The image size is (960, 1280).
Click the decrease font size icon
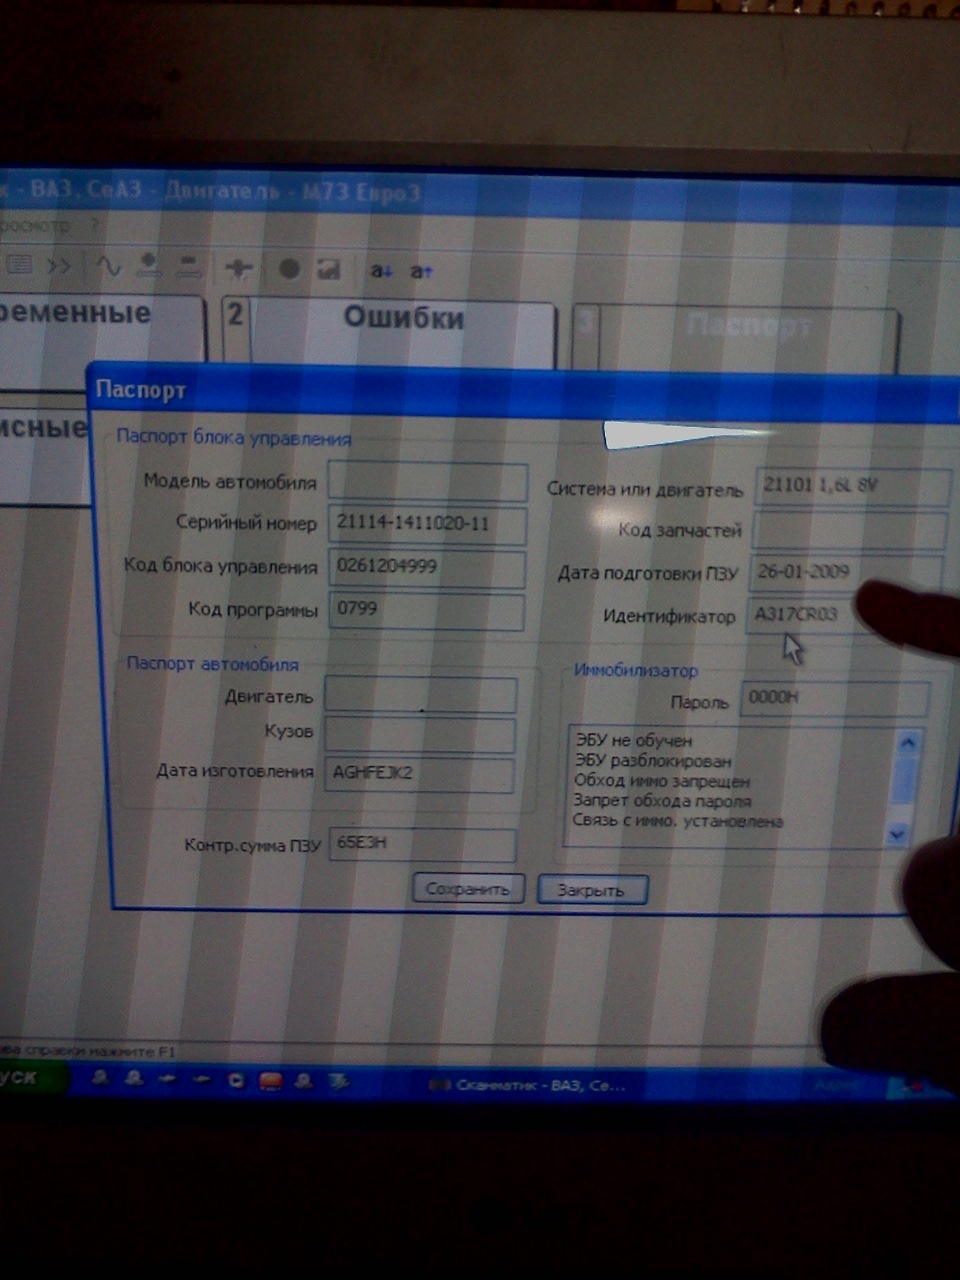pyautogui.click(x=381, y=271)
